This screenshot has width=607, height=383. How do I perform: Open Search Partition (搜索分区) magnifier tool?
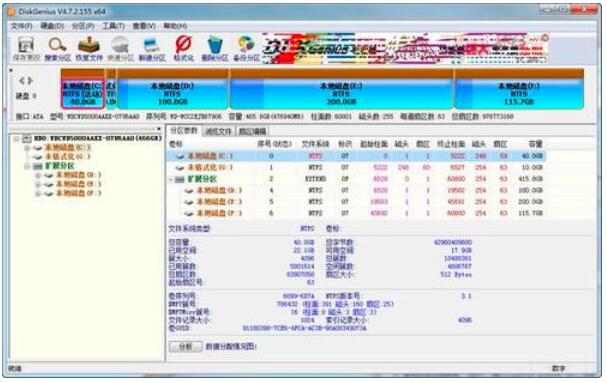tap(57, 49)
